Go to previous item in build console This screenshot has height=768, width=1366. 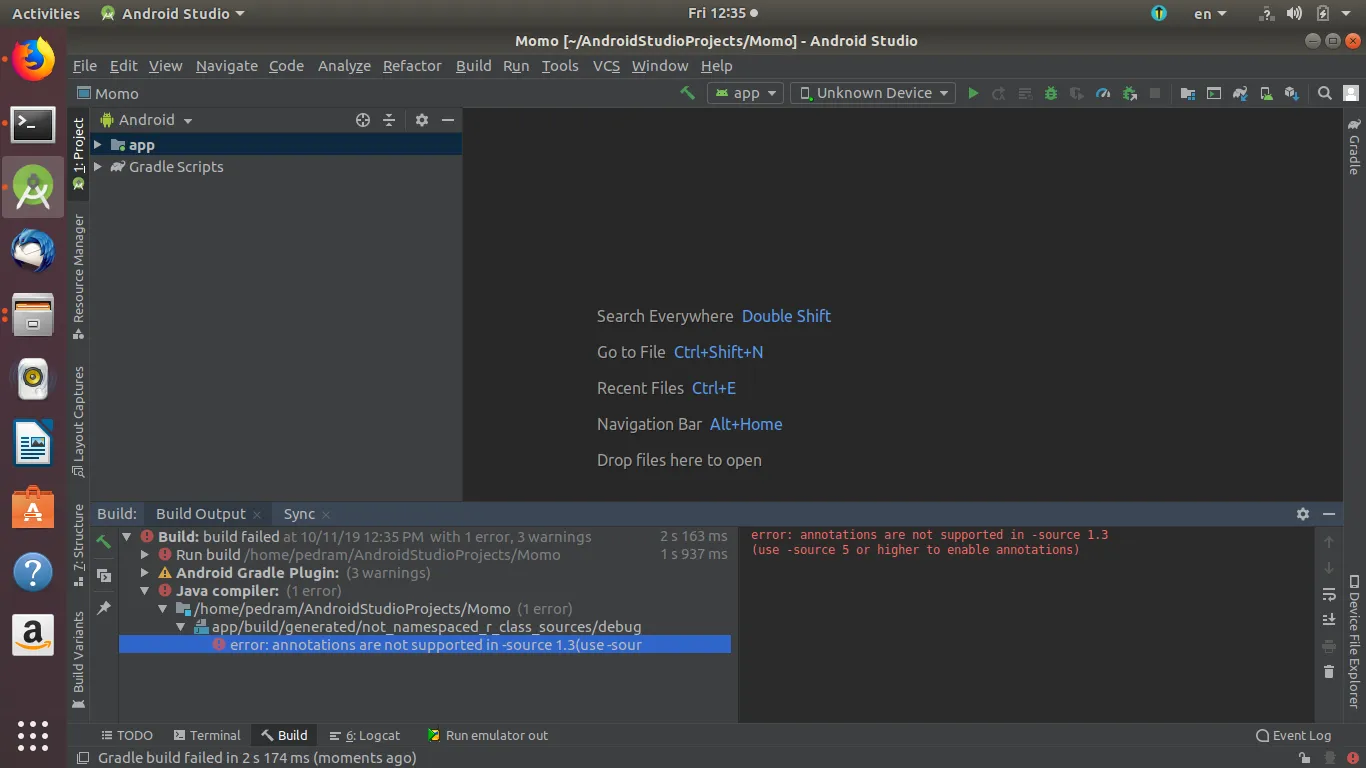click(1329, 542)
